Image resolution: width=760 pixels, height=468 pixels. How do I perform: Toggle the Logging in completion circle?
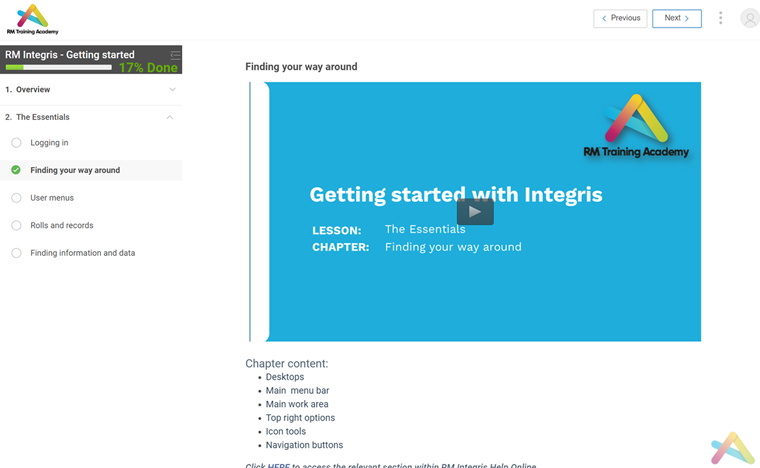(x=16, y=143)
